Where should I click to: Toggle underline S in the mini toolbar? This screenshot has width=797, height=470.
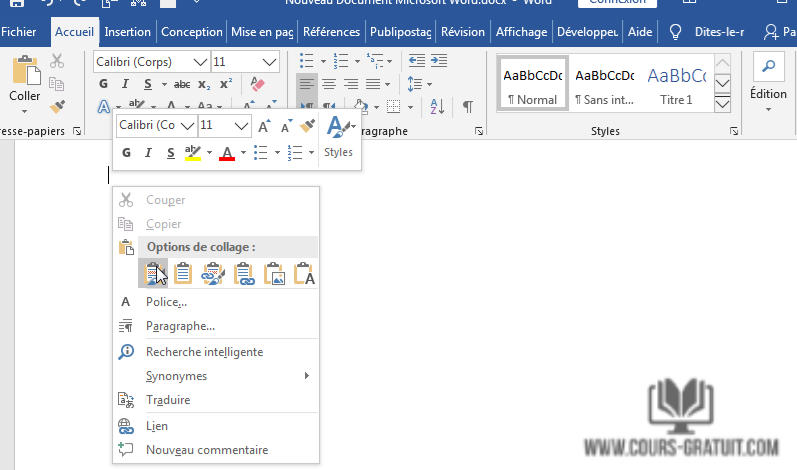click(171, 153)
